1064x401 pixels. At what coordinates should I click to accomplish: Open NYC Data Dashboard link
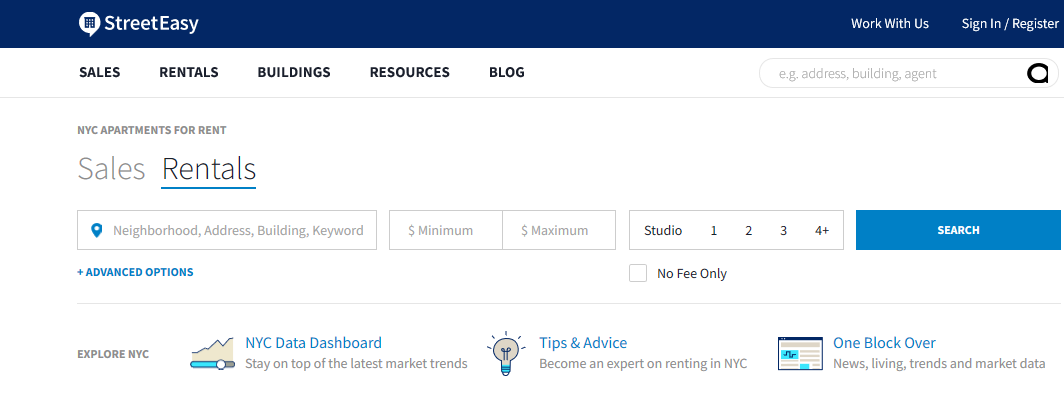314,343
